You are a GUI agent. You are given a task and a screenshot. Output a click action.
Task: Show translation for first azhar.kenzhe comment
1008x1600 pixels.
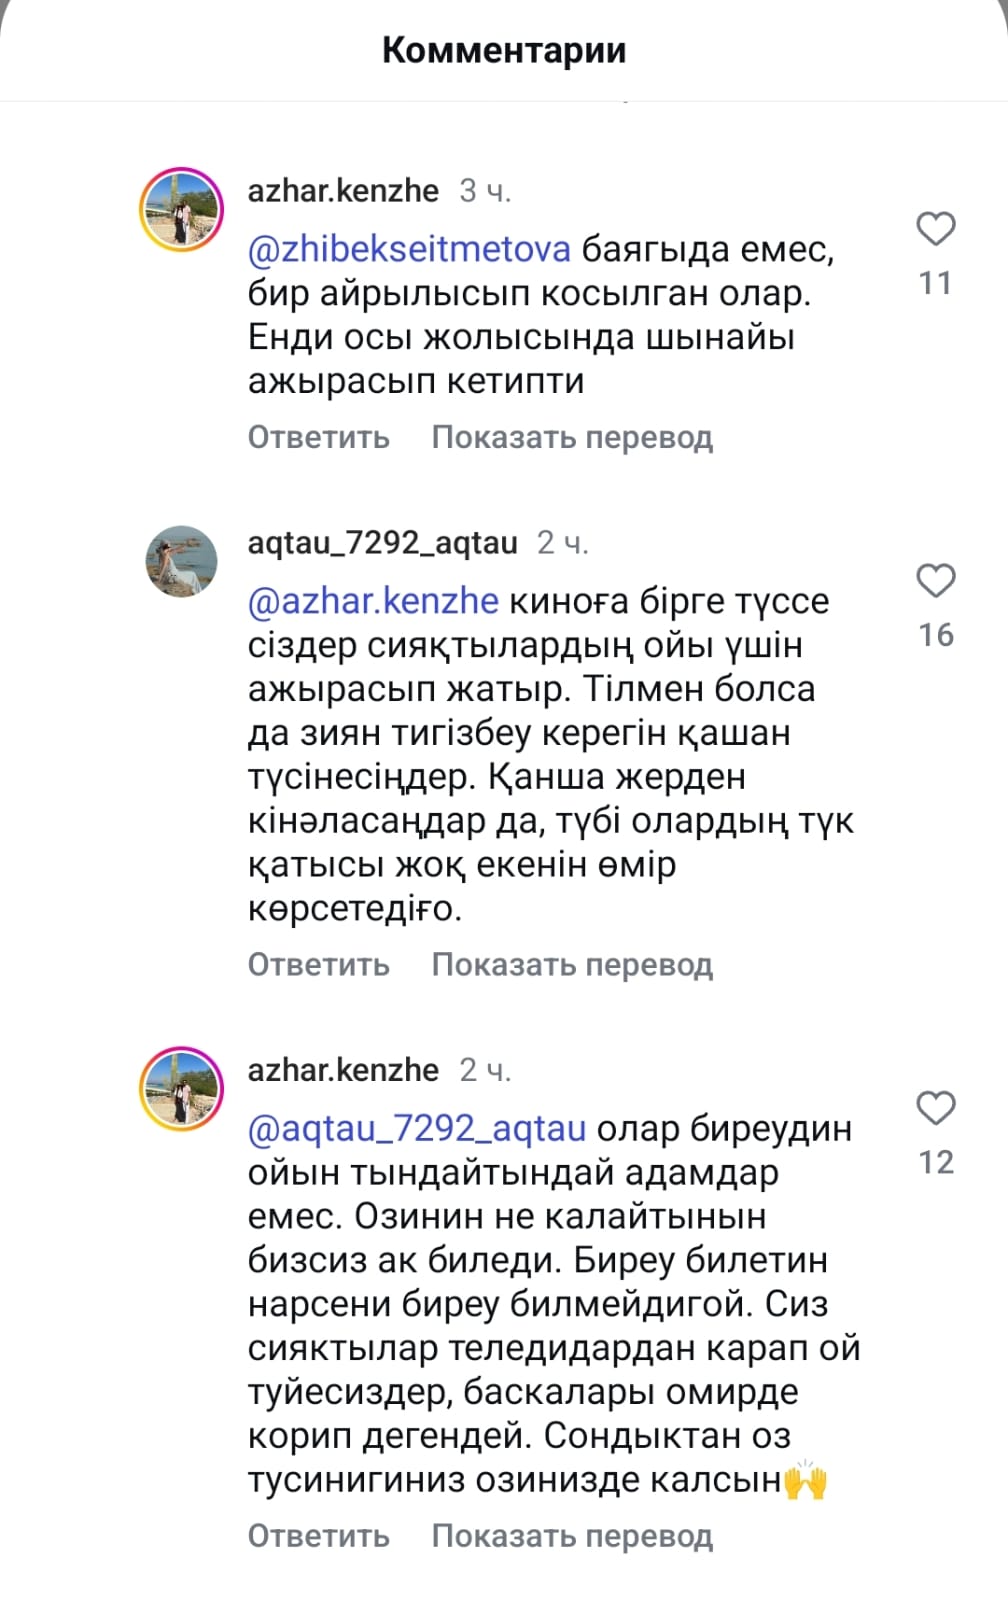pos(572,438)
